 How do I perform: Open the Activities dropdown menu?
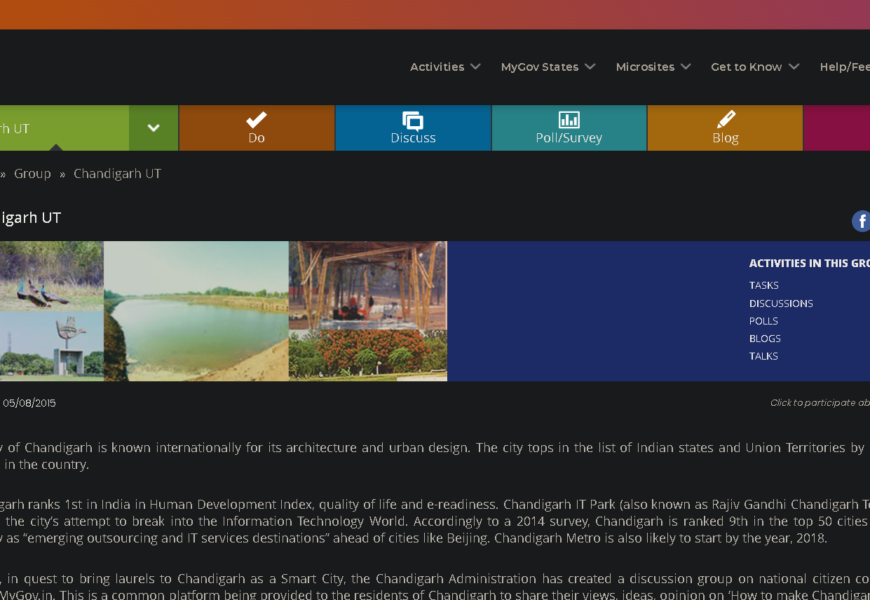tap(445, 67)
